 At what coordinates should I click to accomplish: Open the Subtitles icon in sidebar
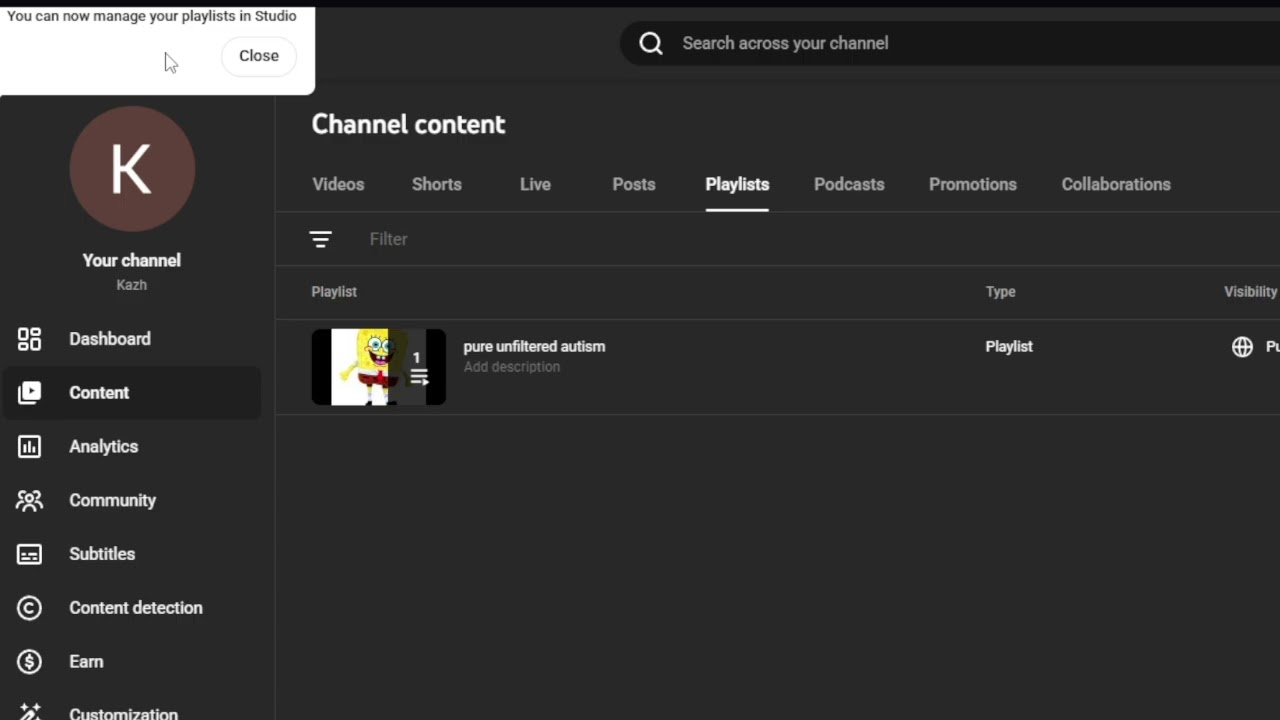(29, 554)
